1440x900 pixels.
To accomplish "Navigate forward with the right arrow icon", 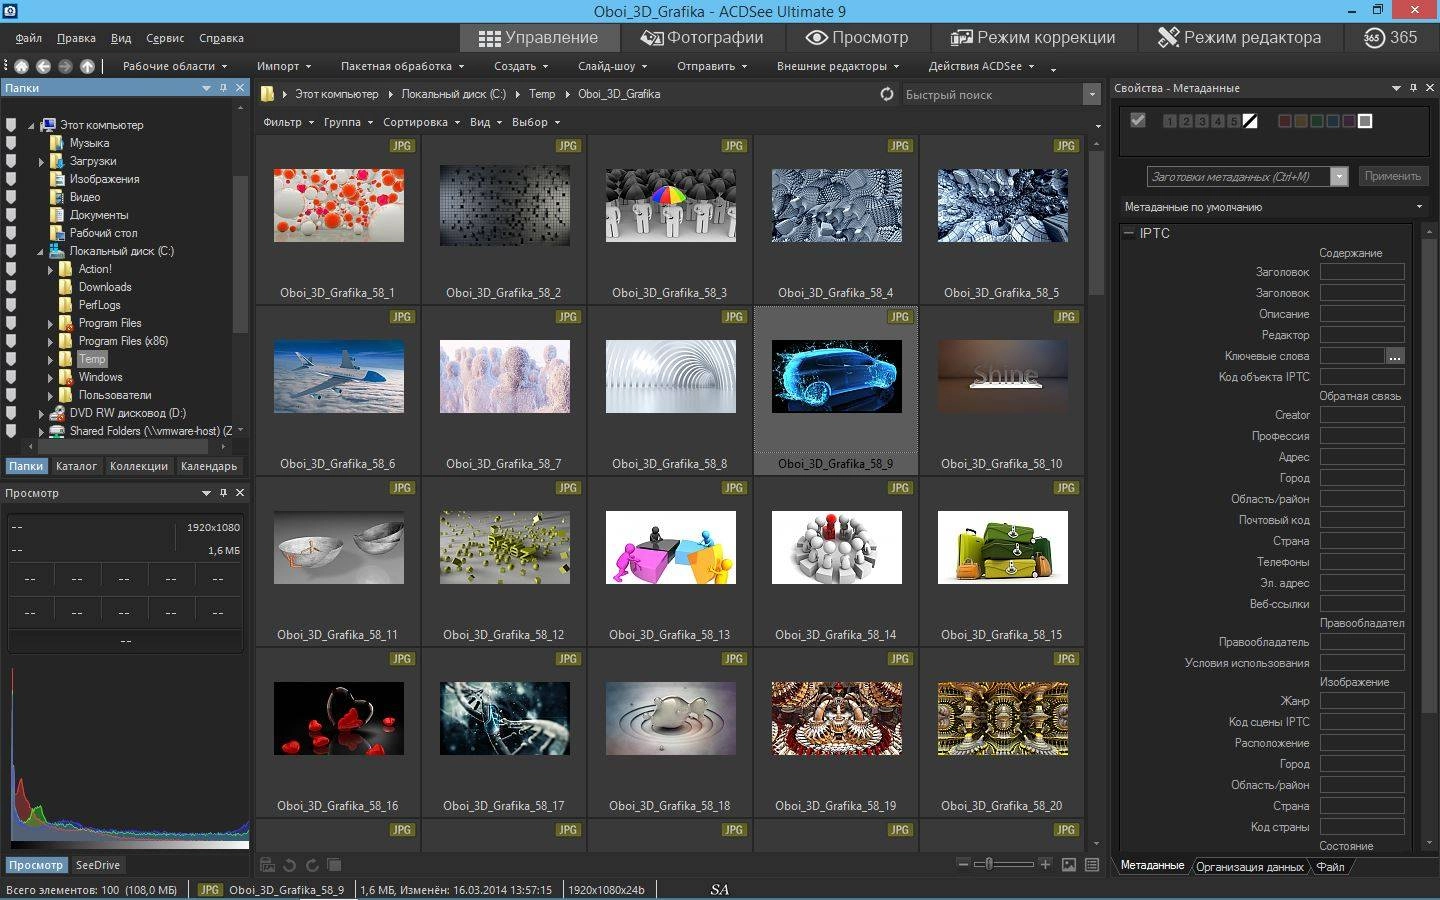I will tap(65, 66).
